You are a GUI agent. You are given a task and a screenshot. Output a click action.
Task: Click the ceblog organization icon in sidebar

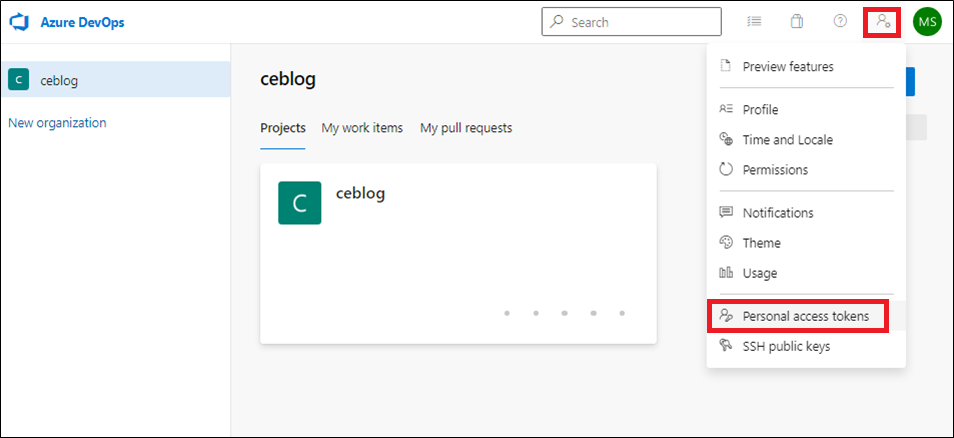click(x=19, y=79)
